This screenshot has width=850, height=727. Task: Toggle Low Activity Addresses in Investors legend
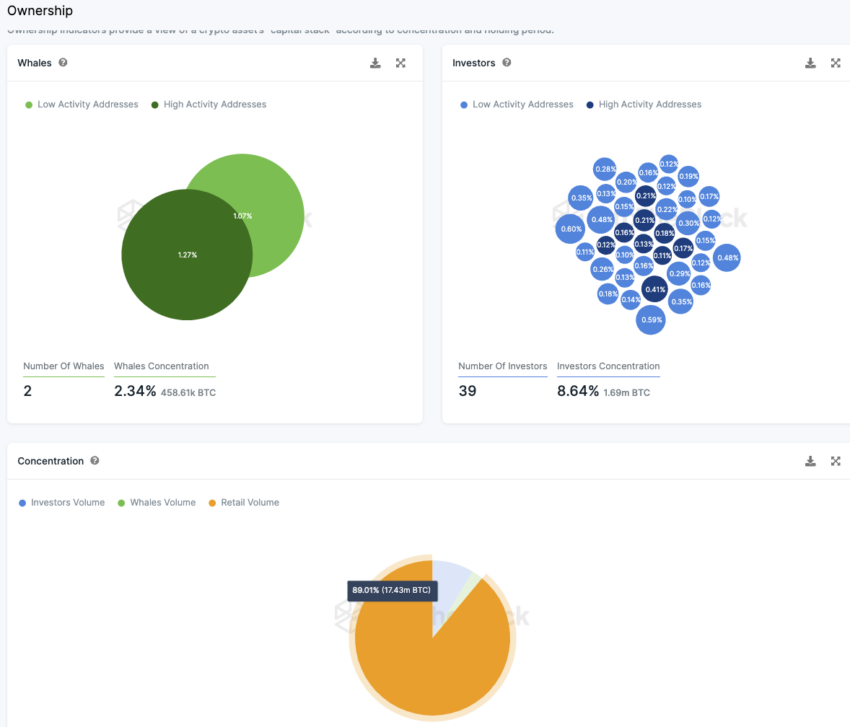517,104
